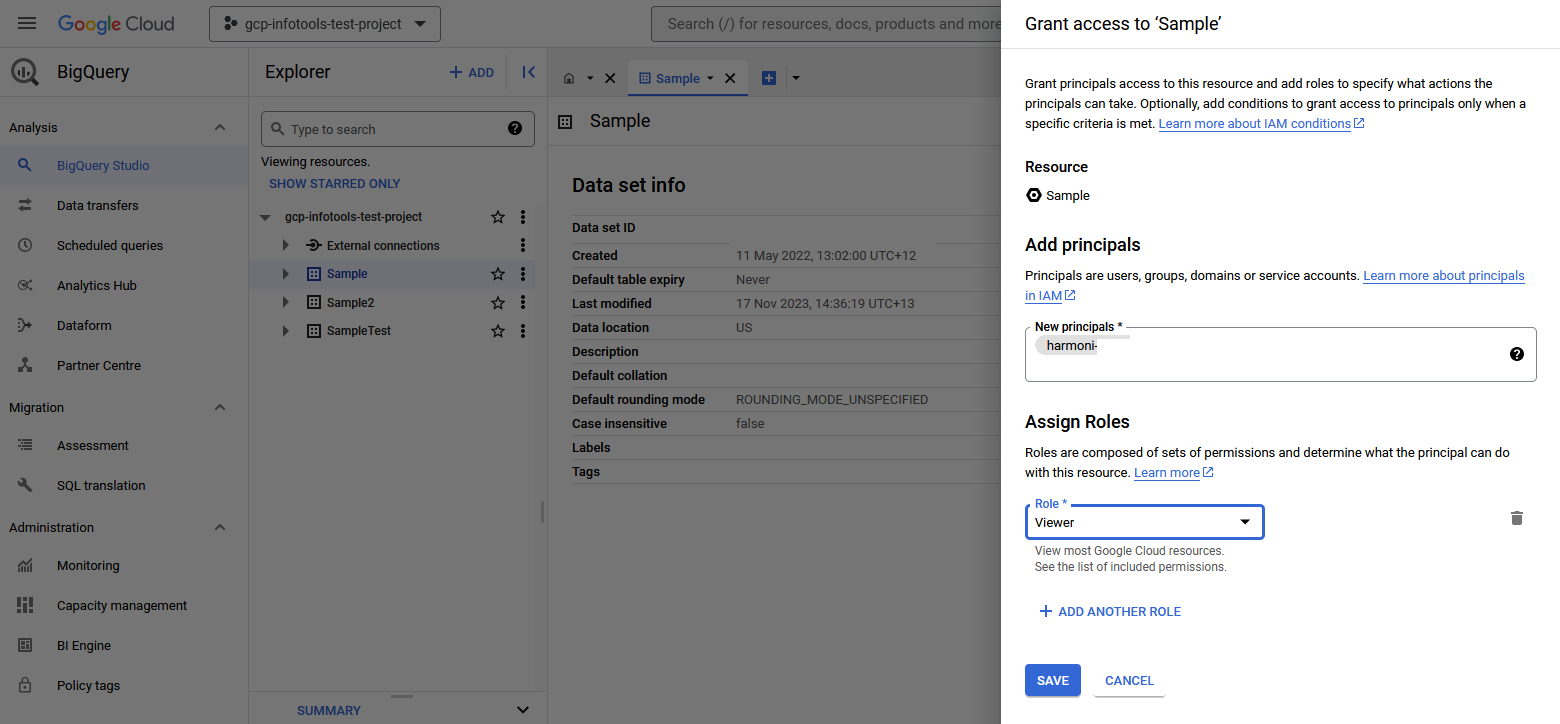Open more options for External connections
1560x724 pixels.
pyautogui.click(x=523, y=245)
